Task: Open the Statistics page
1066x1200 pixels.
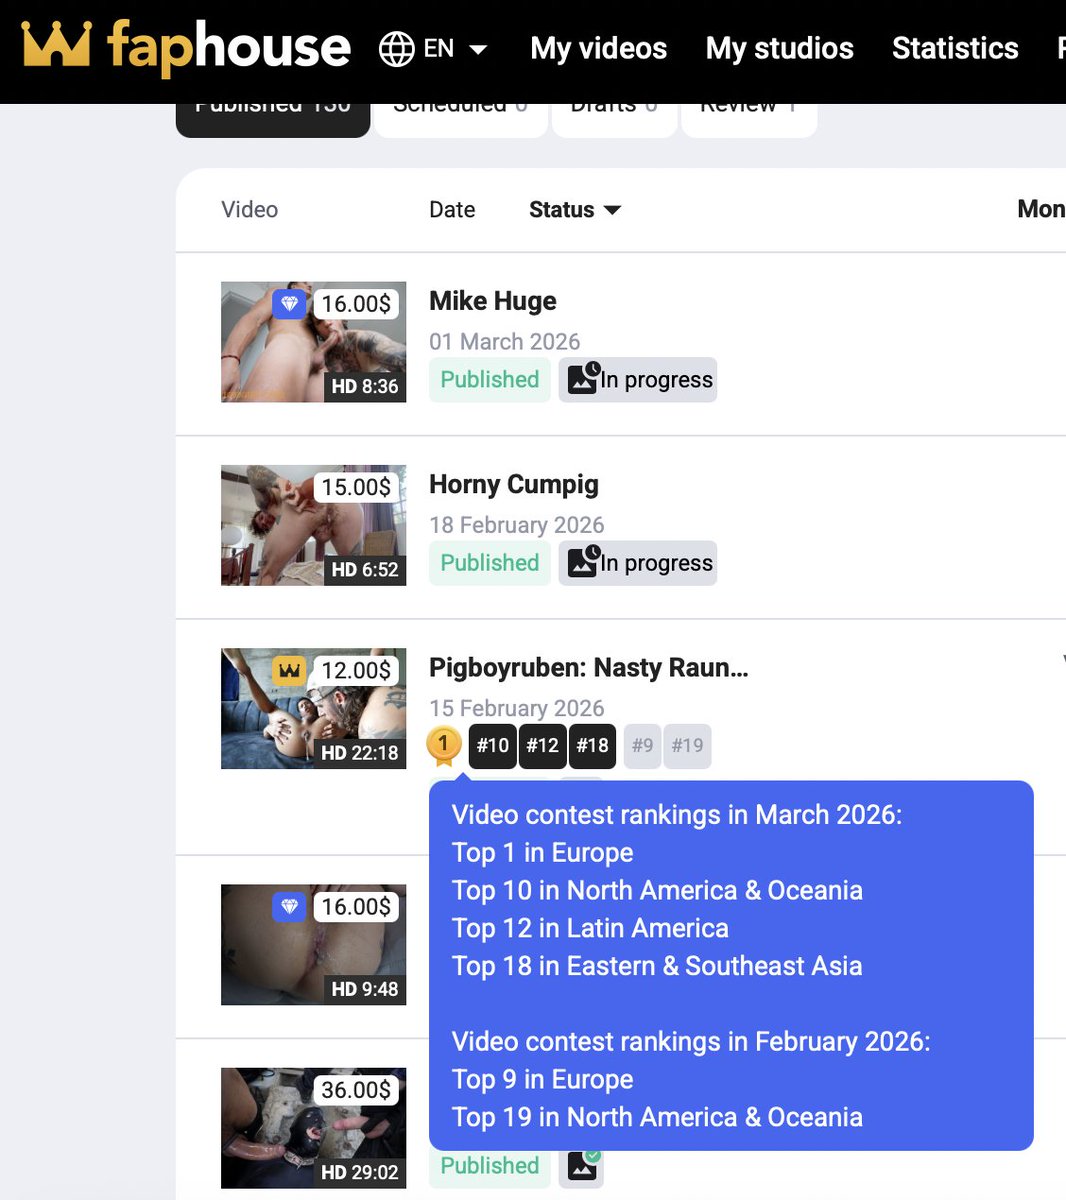Action: click(x=955, y=48)
